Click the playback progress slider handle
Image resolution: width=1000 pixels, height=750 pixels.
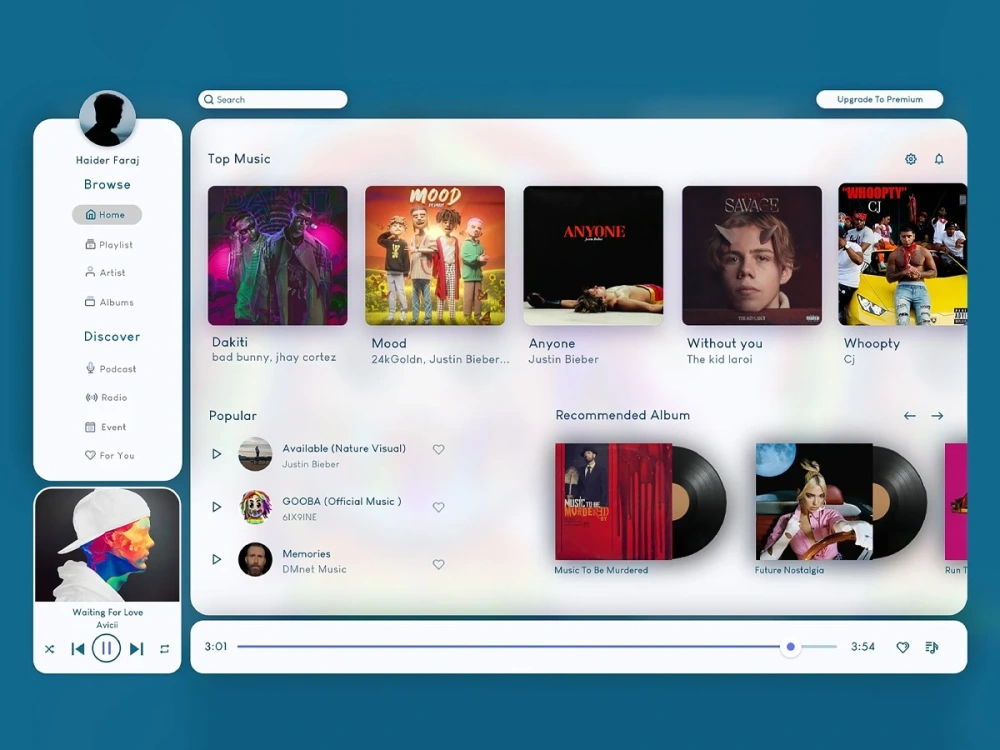[x=790, y=647]
